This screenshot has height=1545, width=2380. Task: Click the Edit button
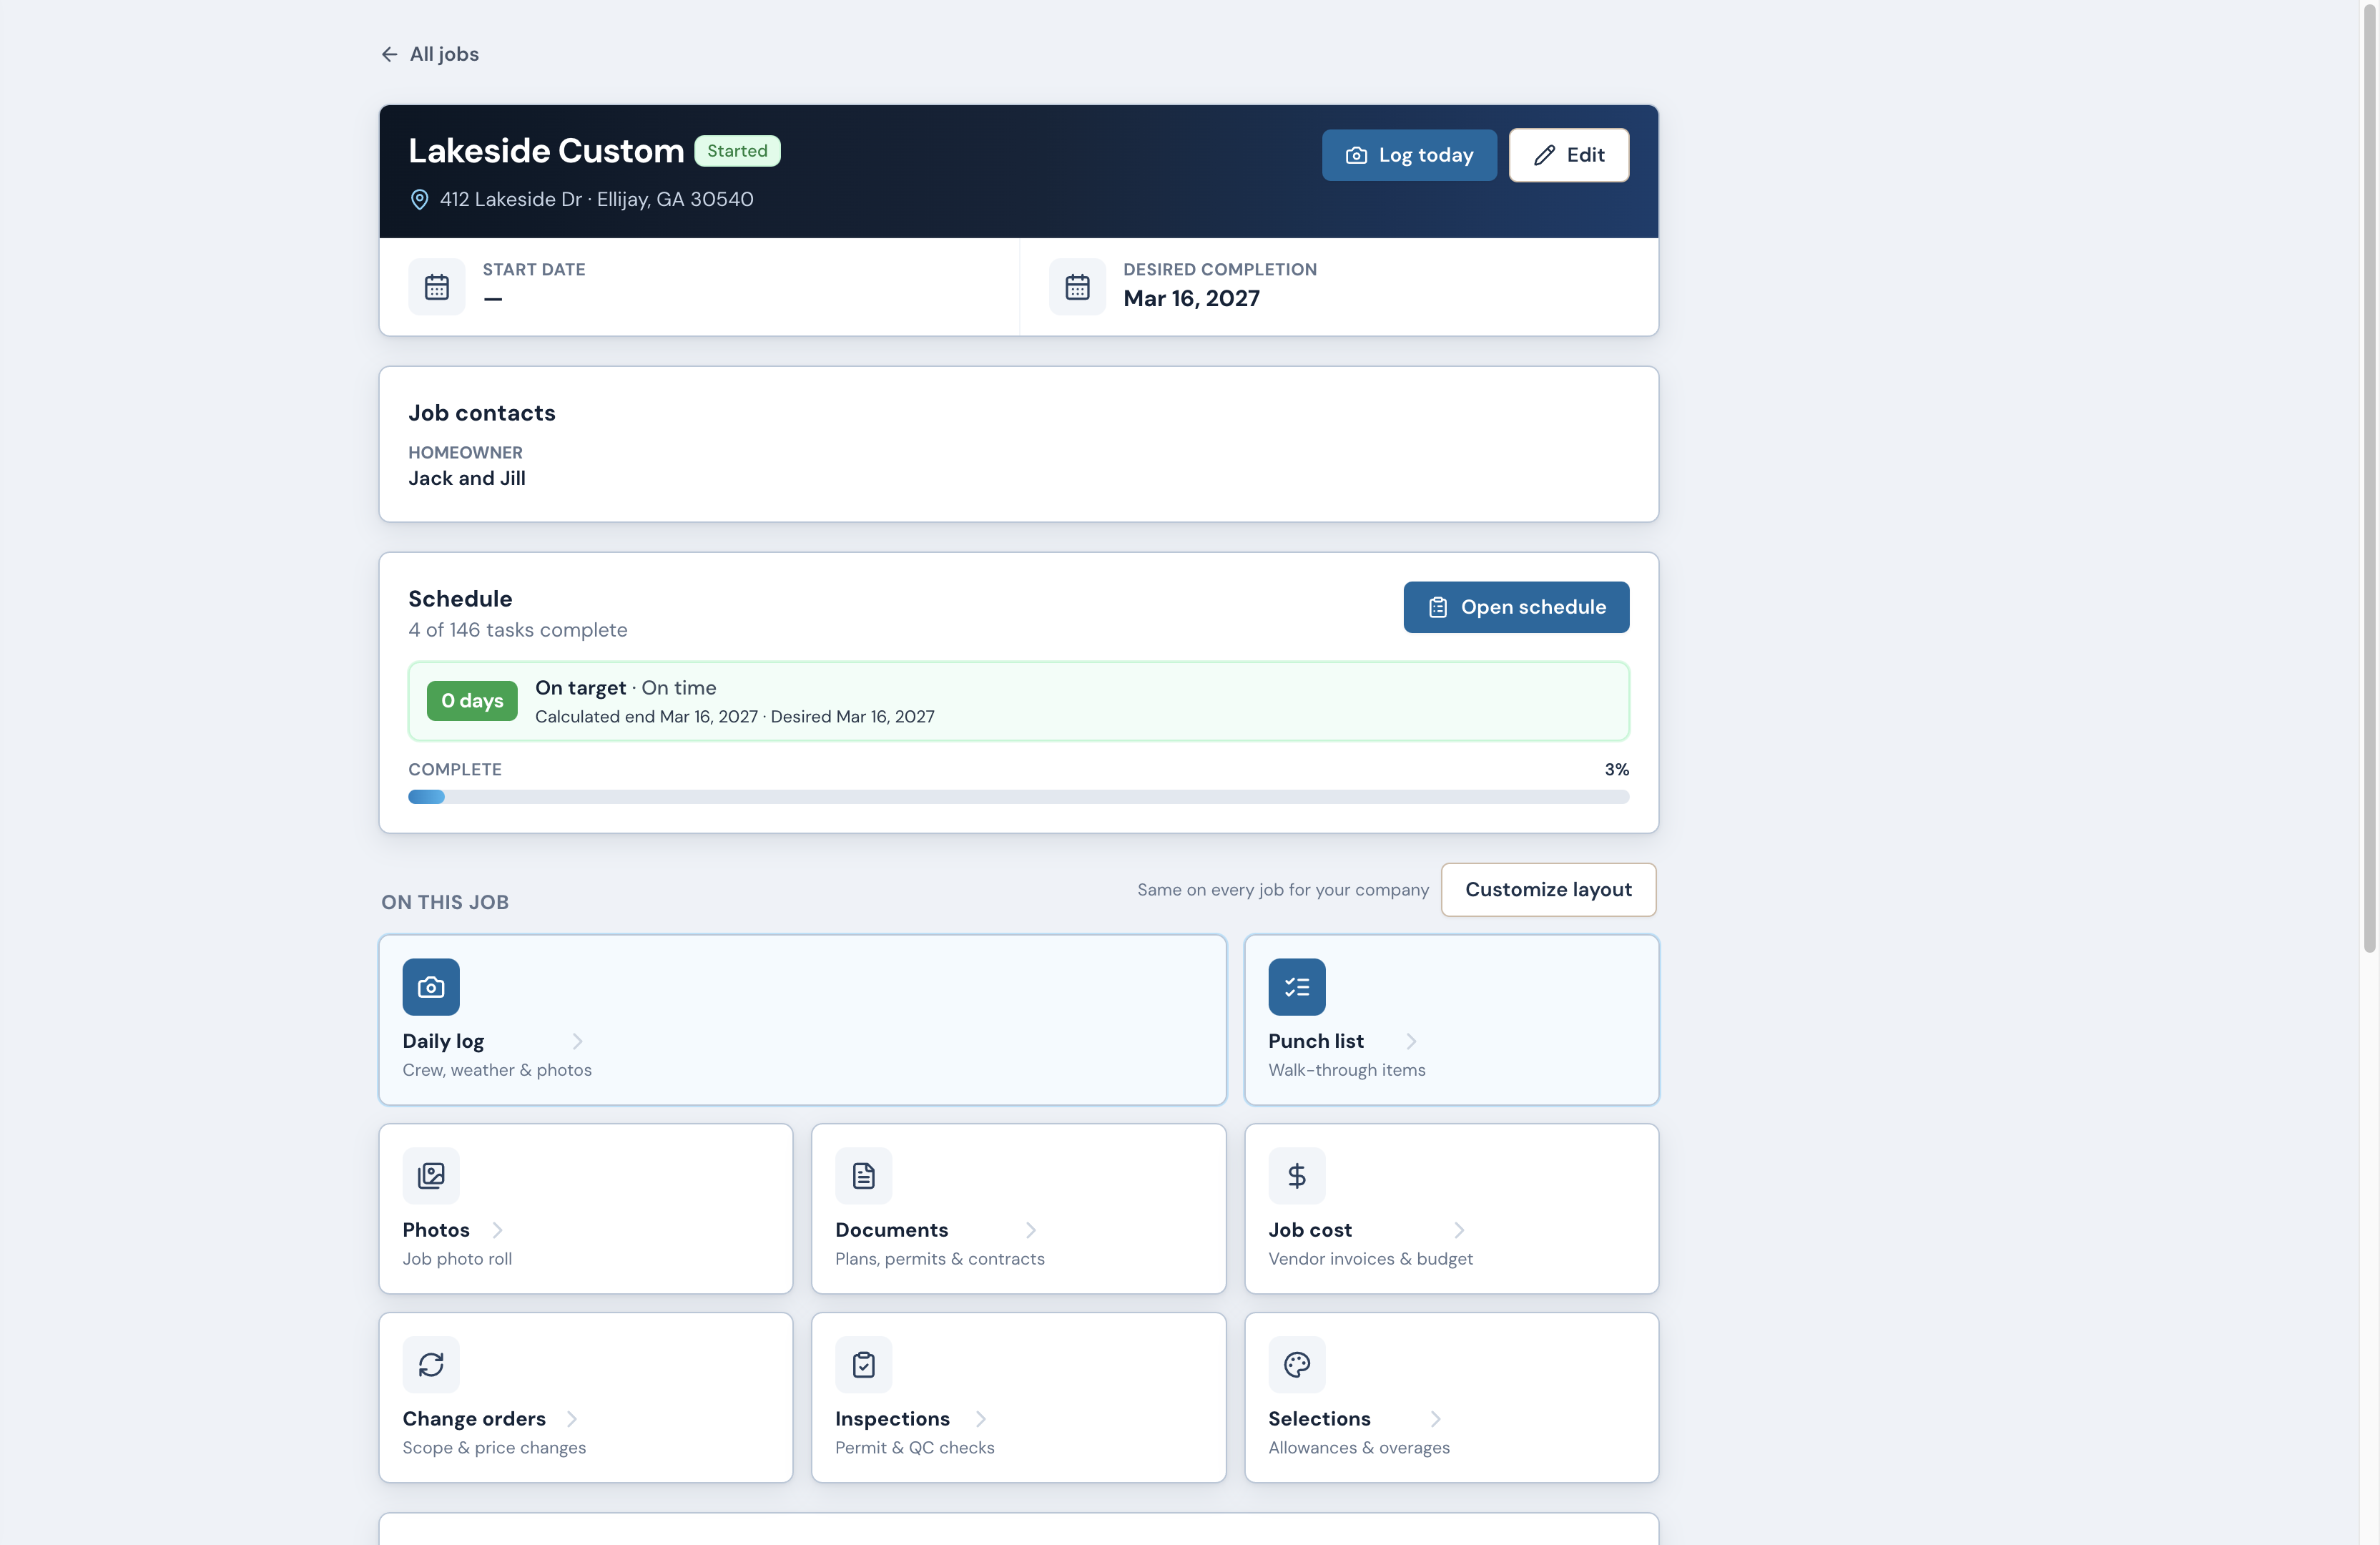tap(1568, 155)
